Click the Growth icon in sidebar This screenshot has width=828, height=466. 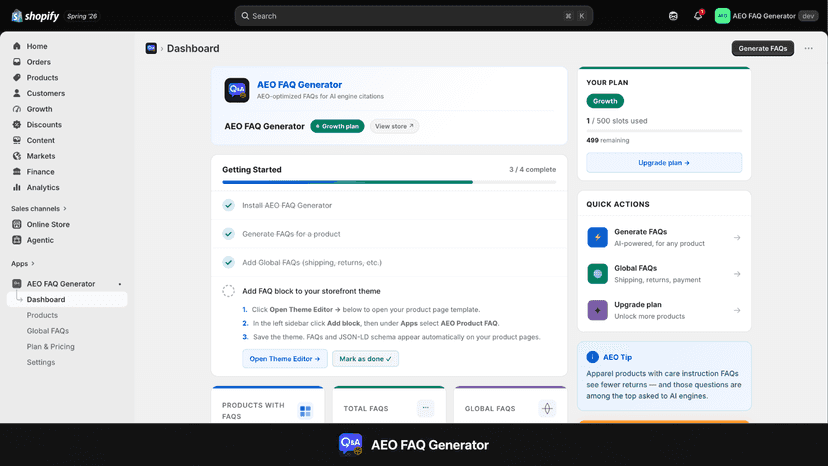tap(17, 109)
